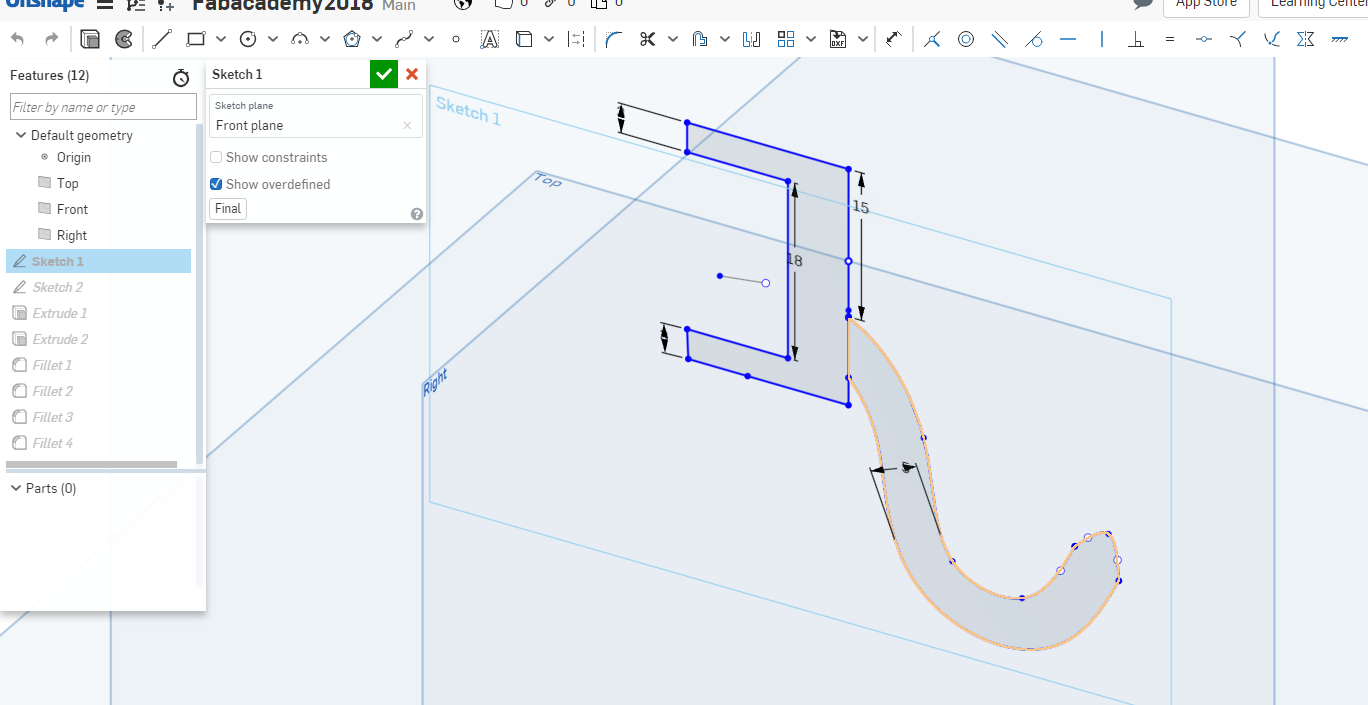1368x705 pixels.
Task: Open the spline tool dropdown arrow
Action: [429, 40]
